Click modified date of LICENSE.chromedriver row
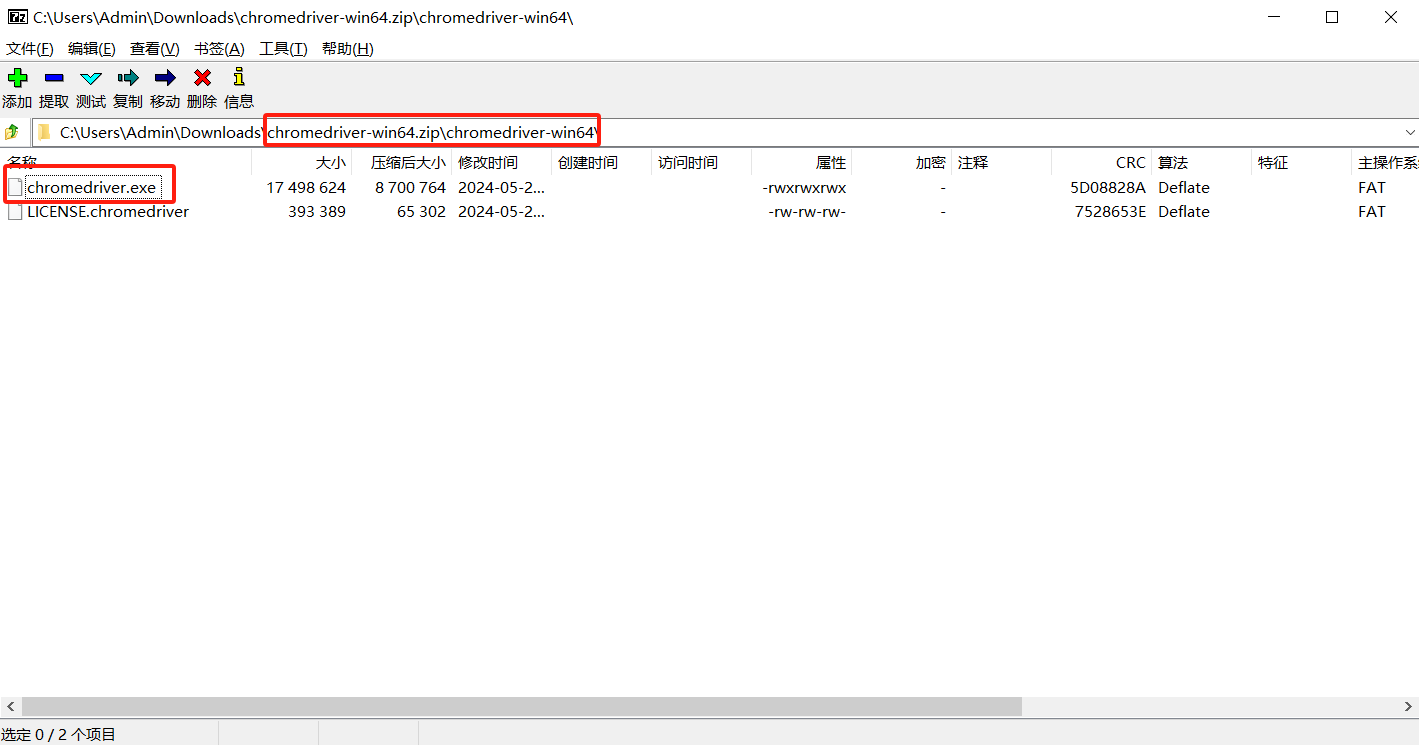Viewport: 1419px width, 745px height. [x=502, y=212]
